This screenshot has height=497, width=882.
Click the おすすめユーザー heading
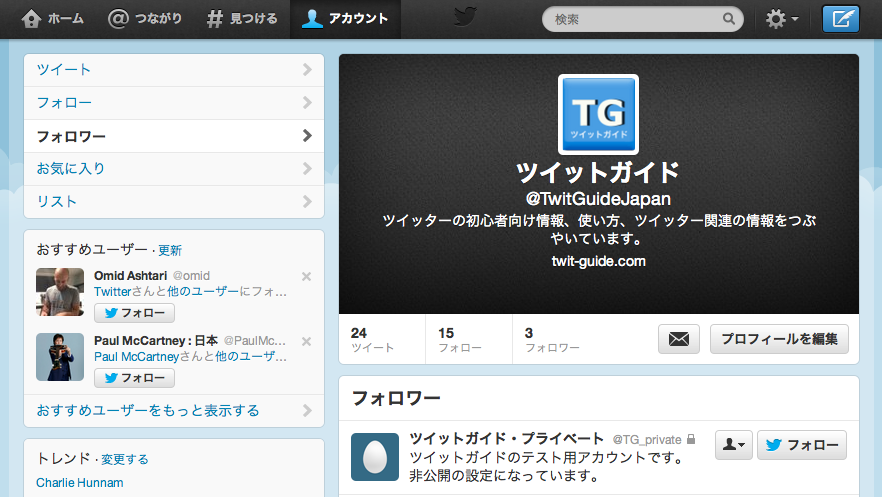pyautogui.click(x=92, y=250)
